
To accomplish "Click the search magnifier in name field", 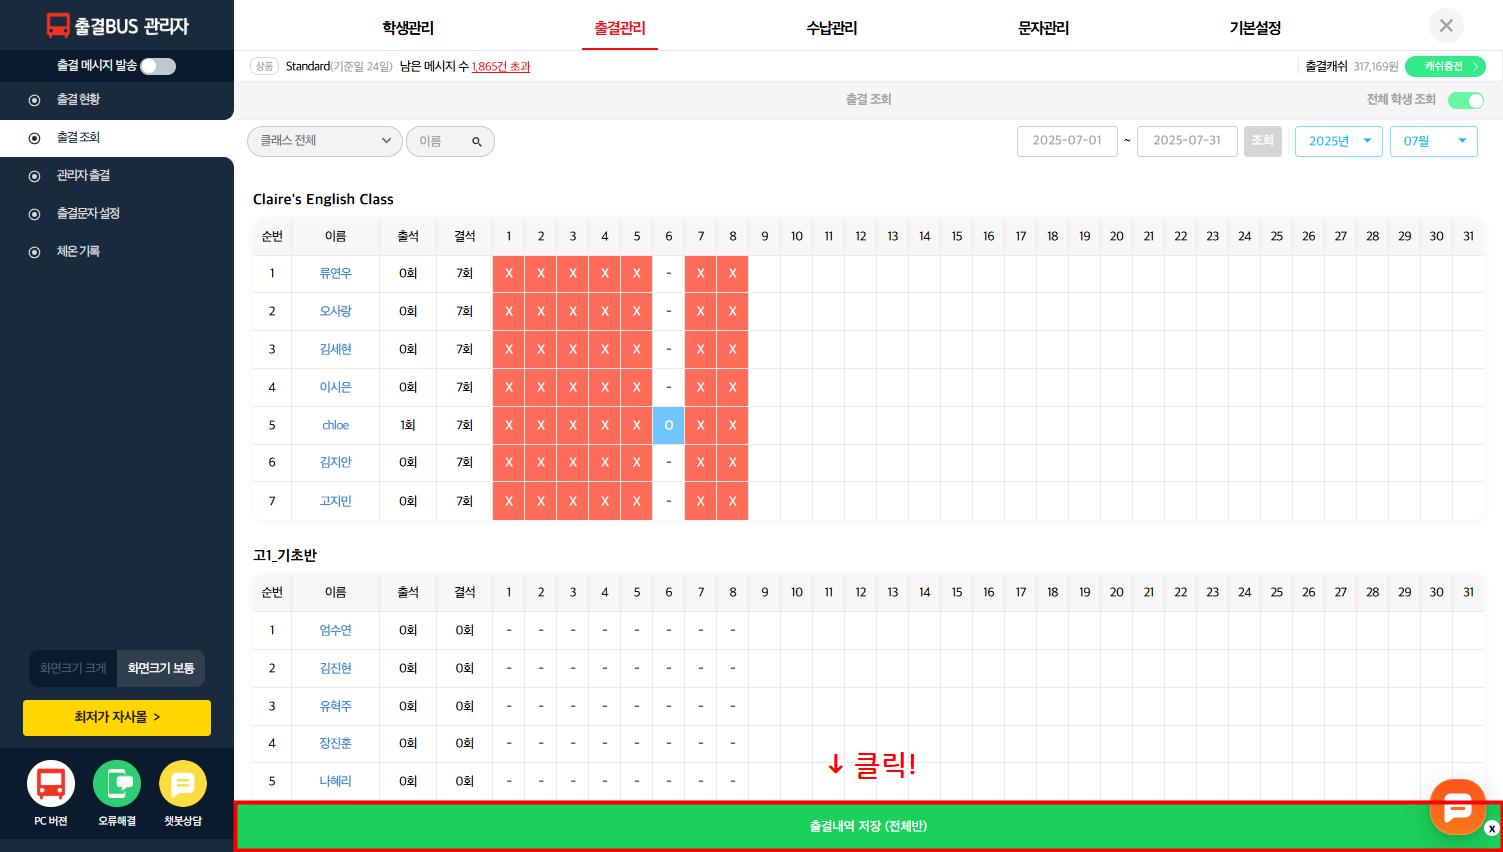I will tap(477, 142).
